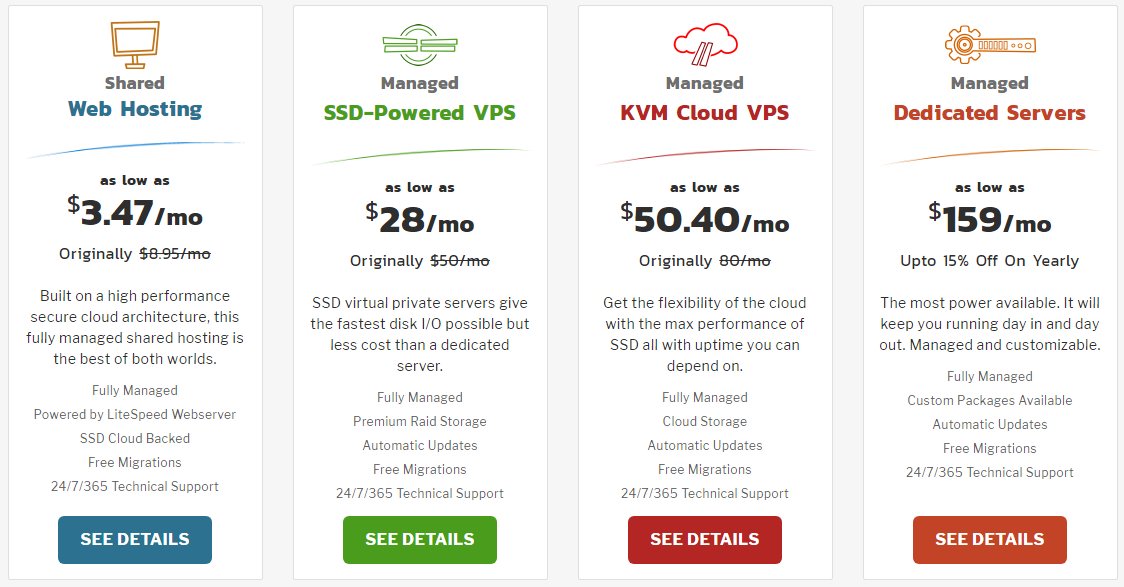Image resolution: width=1124 pixels, height=587 pixels.
Task: Click the $159/mo dedicated price
Action: tap(990, 220)
